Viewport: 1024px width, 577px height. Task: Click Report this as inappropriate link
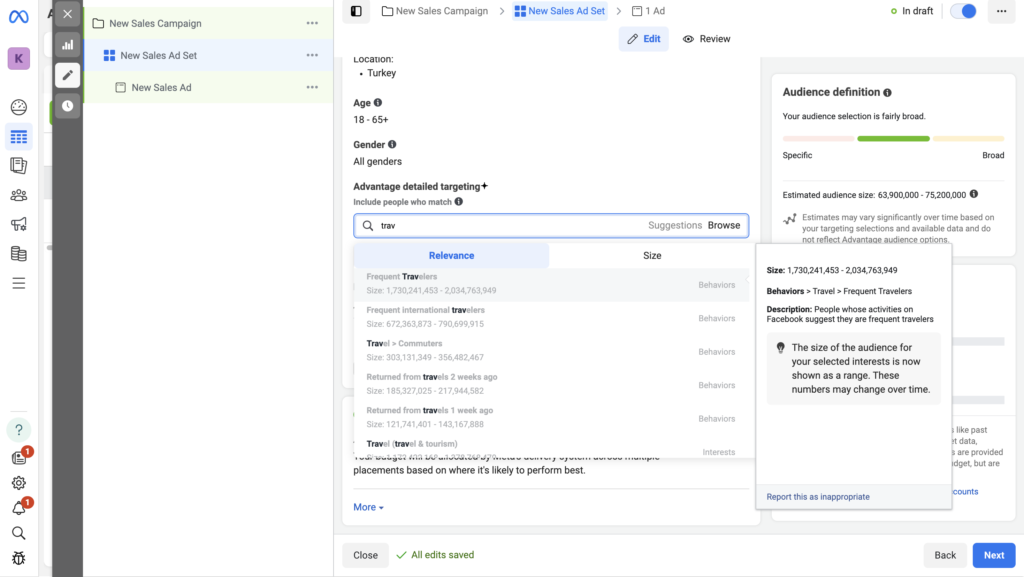coord(818,497)
